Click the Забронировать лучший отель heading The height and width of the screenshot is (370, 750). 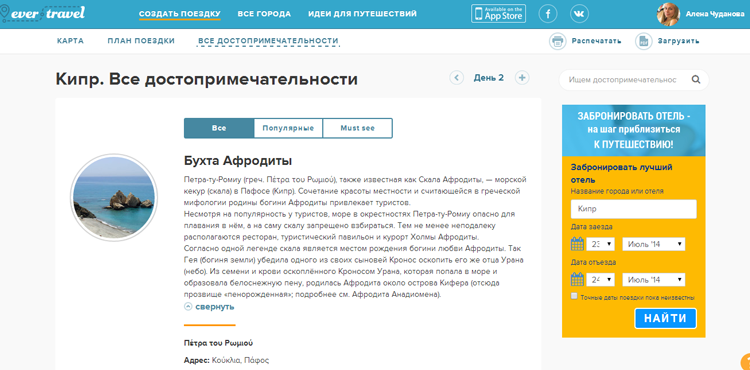(x=622, y=174)
